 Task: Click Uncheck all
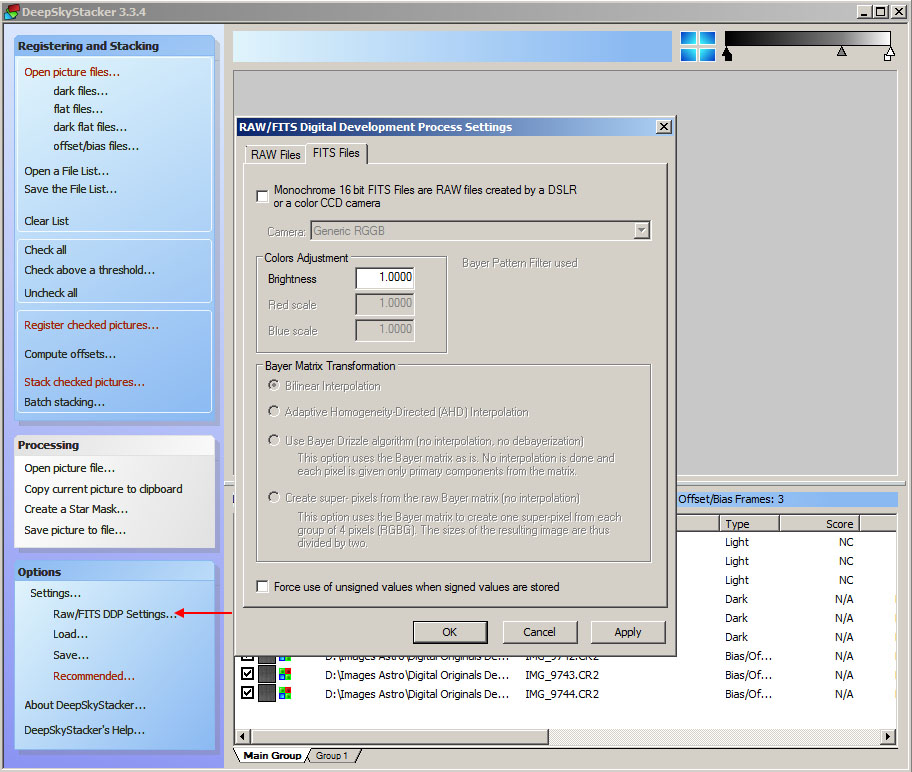pos(51,293)
